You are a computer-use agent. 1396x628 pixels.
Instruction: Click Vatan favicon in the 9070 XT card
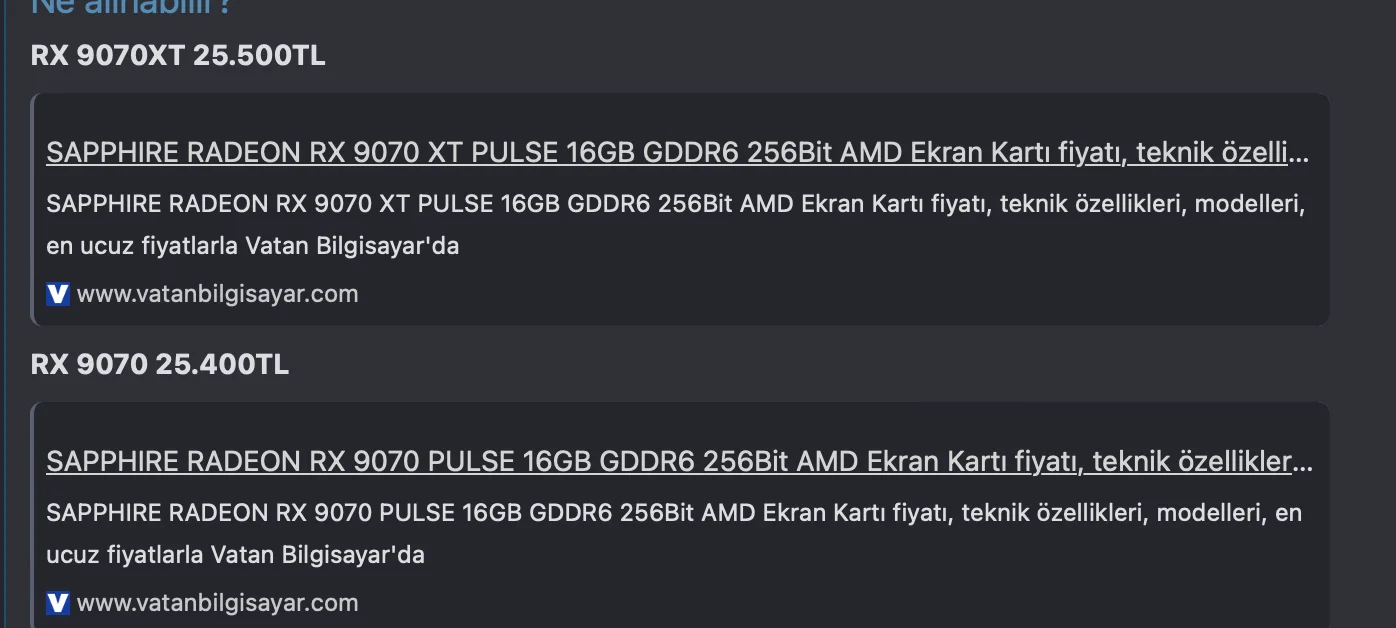(x=58, y=294)
